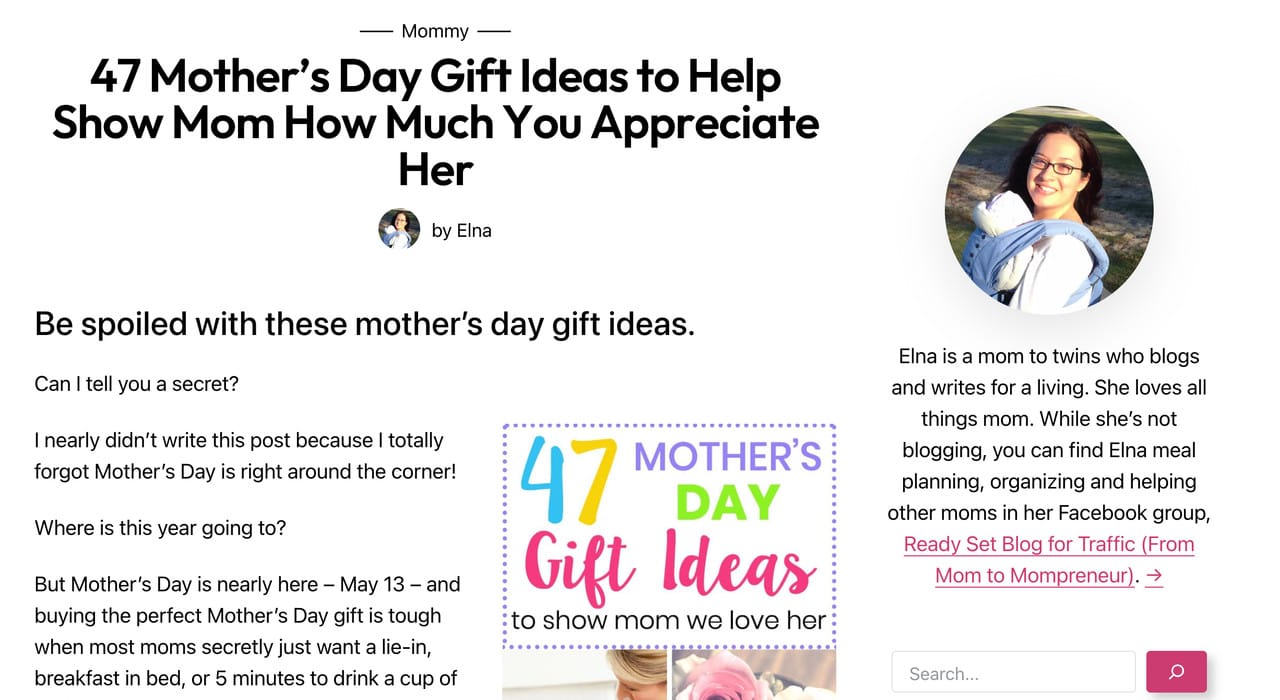Click by Elna to view the author page
The height and width of the screenshot is (700, 1280).
[462, 230]
